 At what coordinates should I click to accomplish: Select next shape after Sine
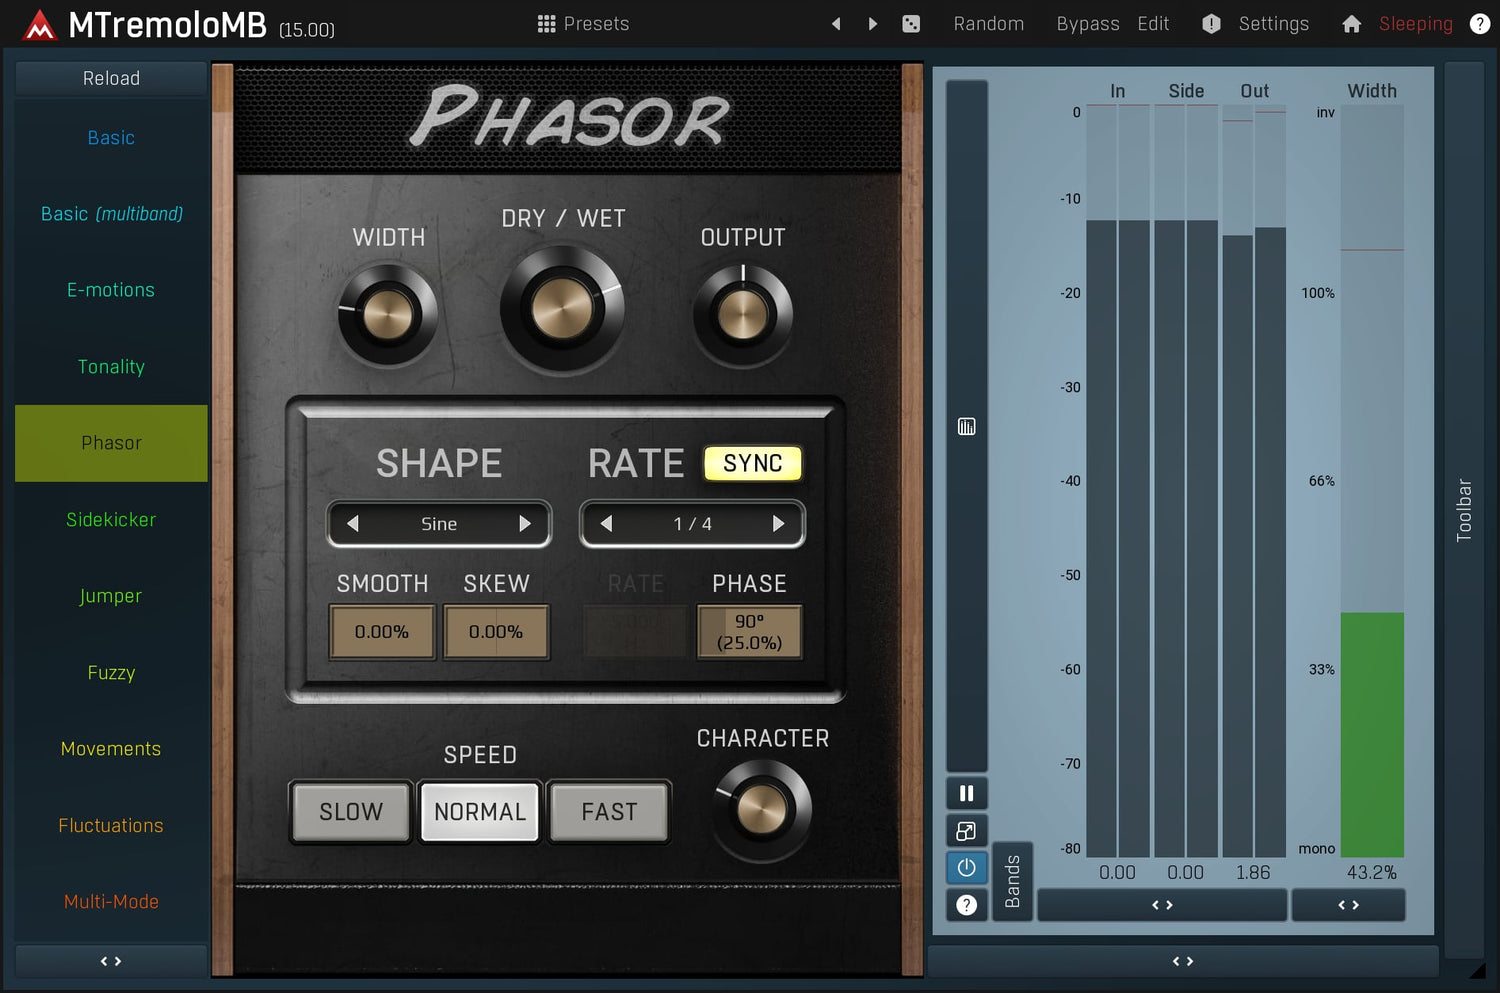[525, 524]
